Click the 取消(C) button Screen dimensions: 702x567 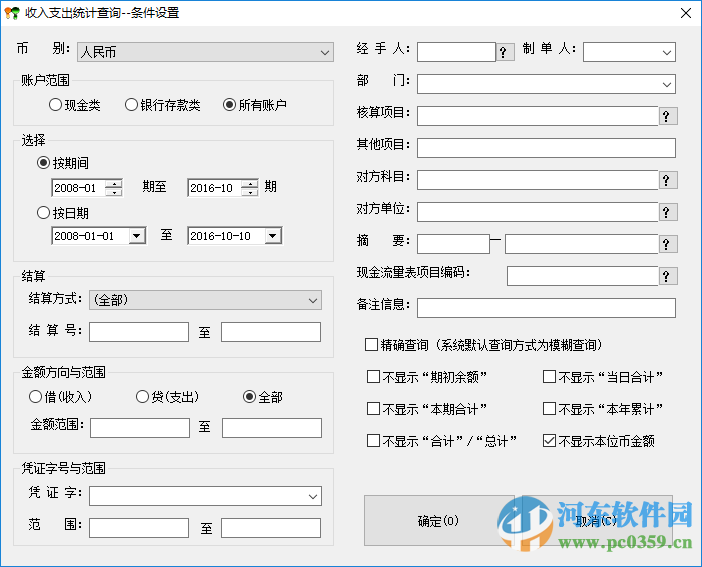point(597,520)
